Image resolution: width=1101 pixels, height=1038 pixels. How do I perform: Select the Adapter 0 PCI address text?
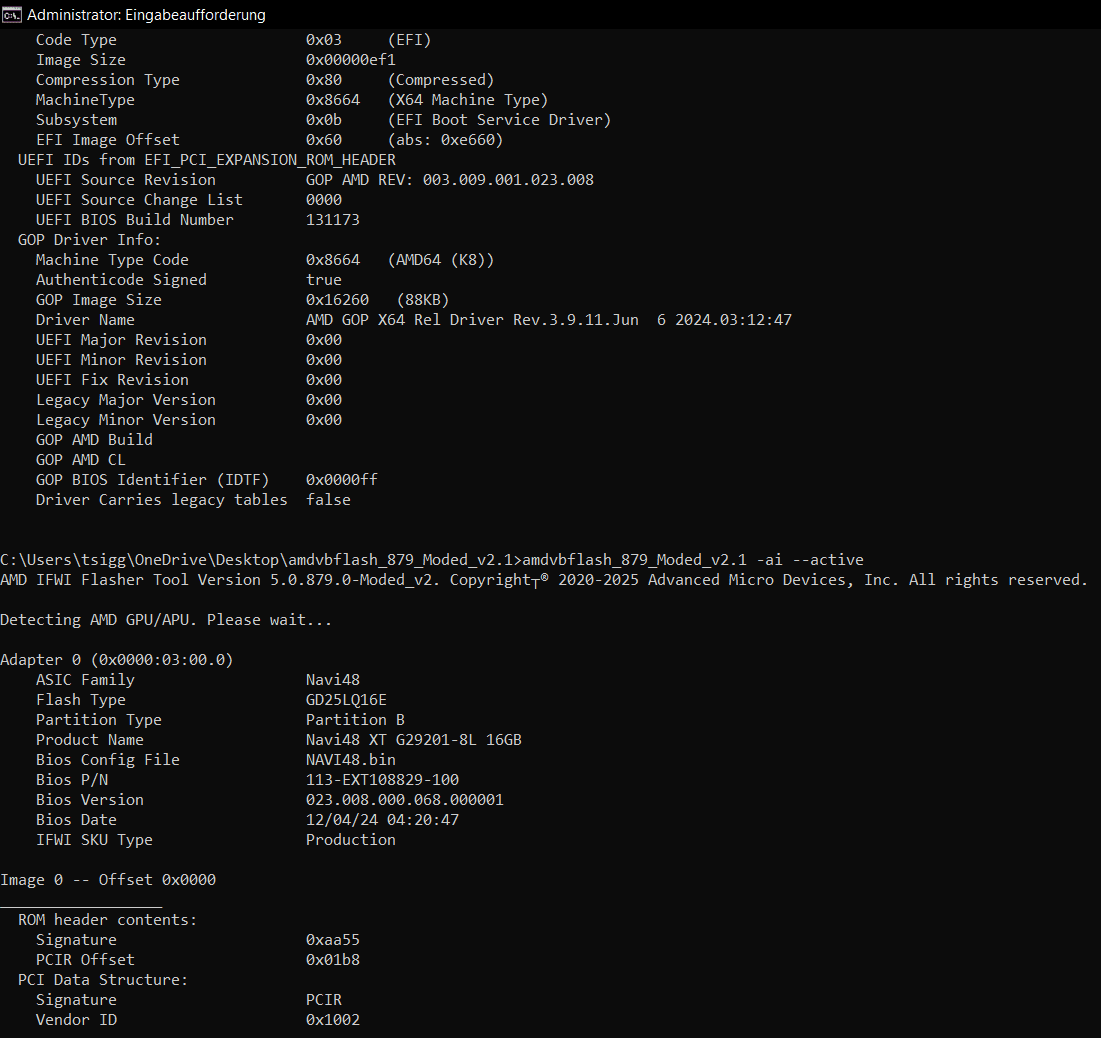[x=118, y=659]
